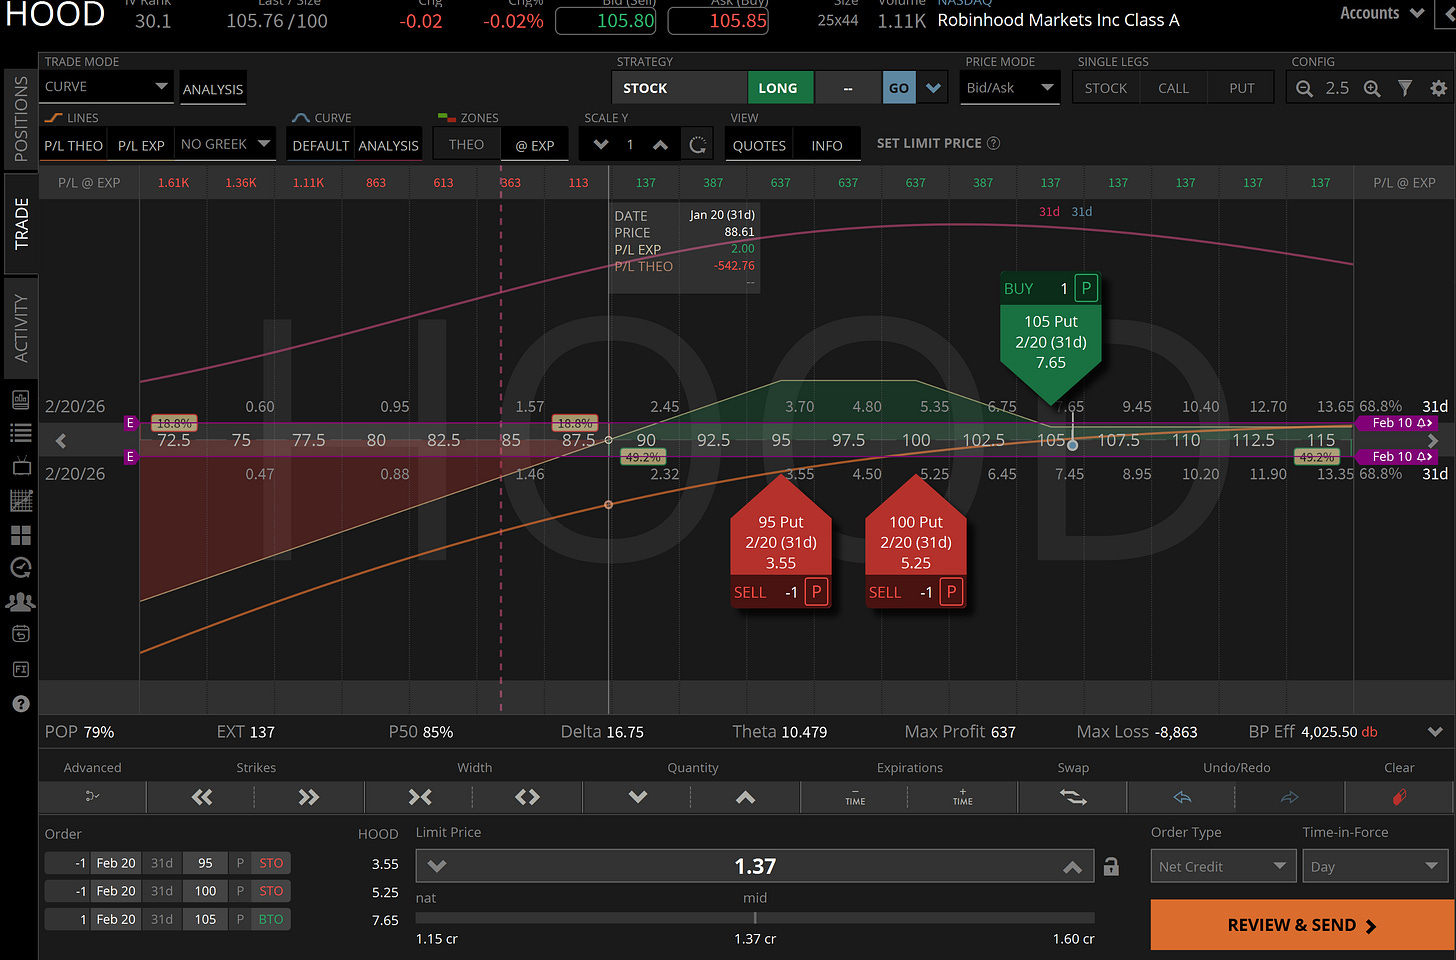Image resolution: width=1456 pixels, height=960 pixels.
Task: Click the LONG strategy direction button
Action: point(778,88)
